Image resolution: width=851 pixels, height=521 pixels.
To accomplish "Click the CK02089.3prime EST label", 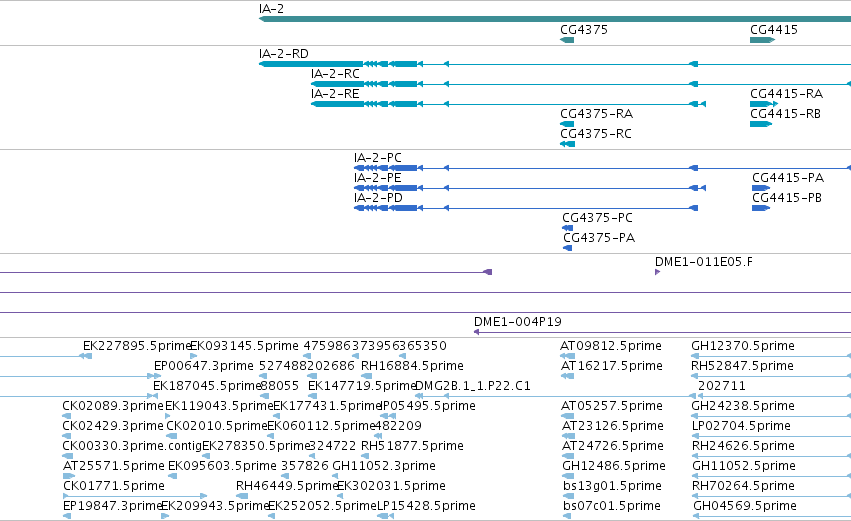I will point(113,406).
